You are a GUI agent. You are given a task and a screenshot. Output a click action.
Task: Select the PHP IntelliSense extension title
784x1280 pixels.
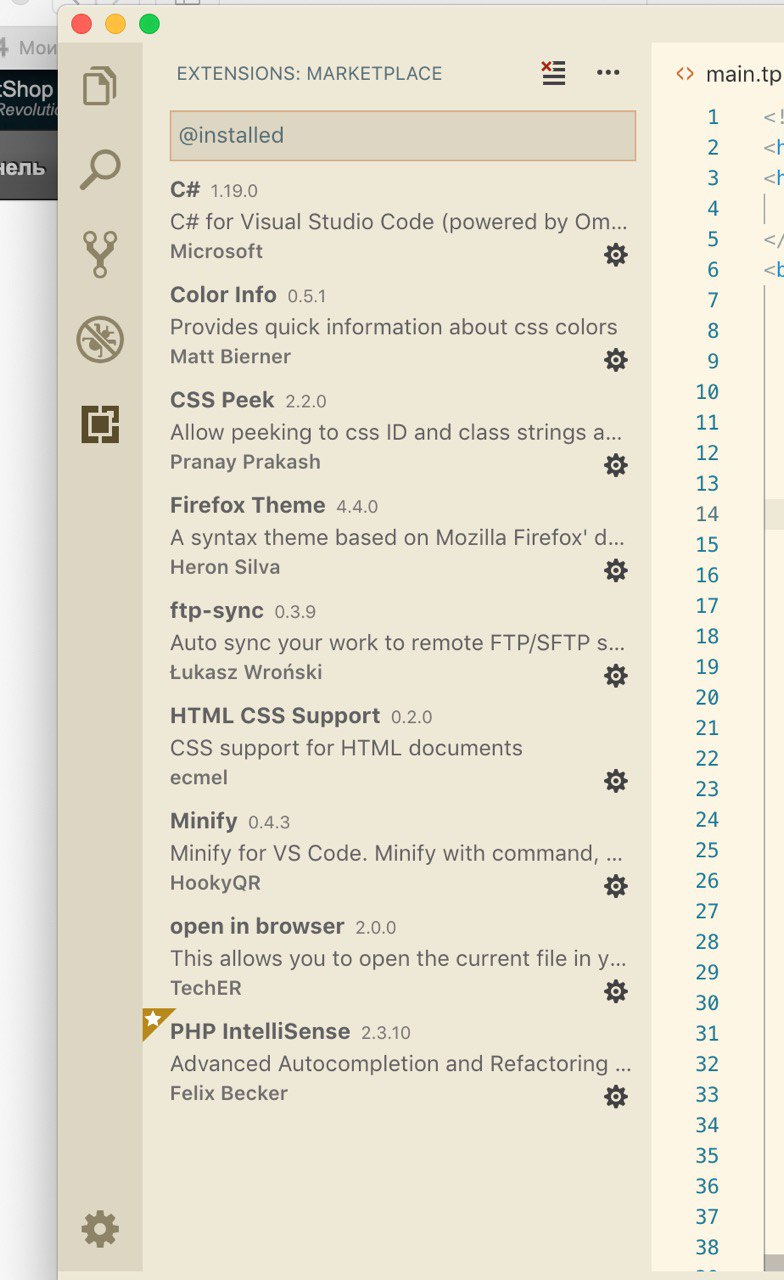[x=260, y=1031]
